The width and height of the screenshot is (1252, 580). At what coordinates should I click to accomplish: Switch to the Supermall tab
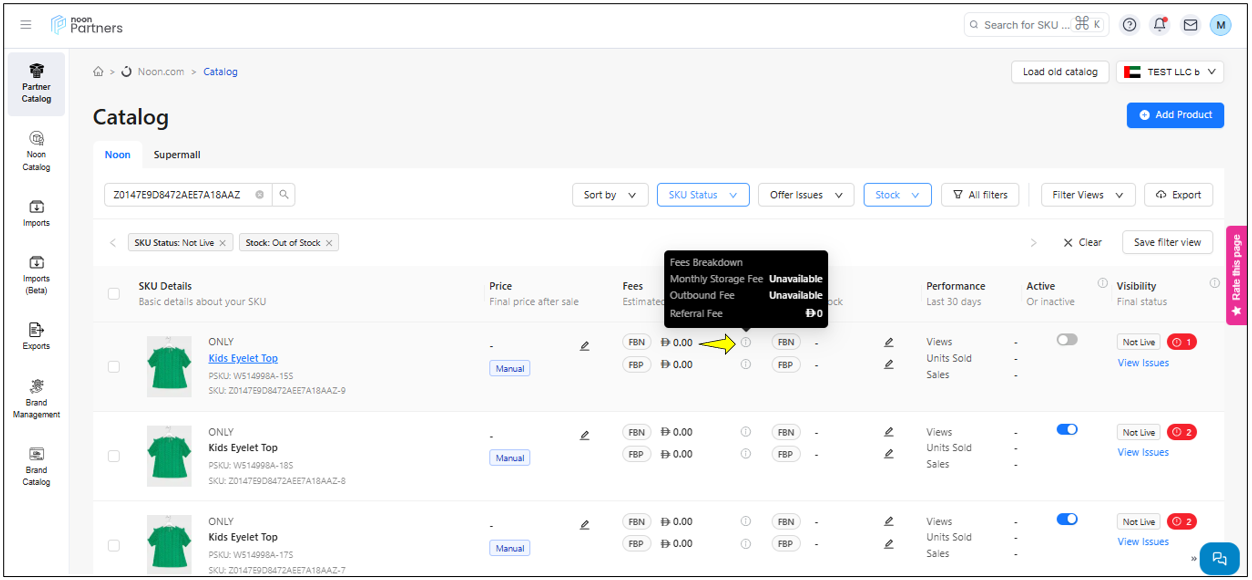tap(177, 155)
